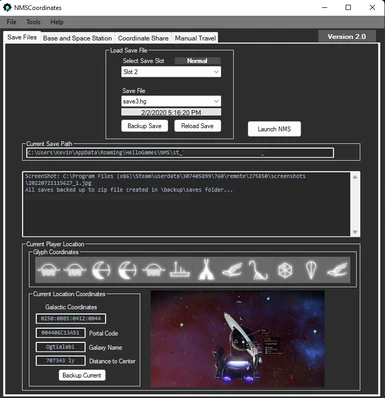Minimize the NMSCoordinates window
The width and height of the screenshot is (385, 398).
tap(324, 7)
